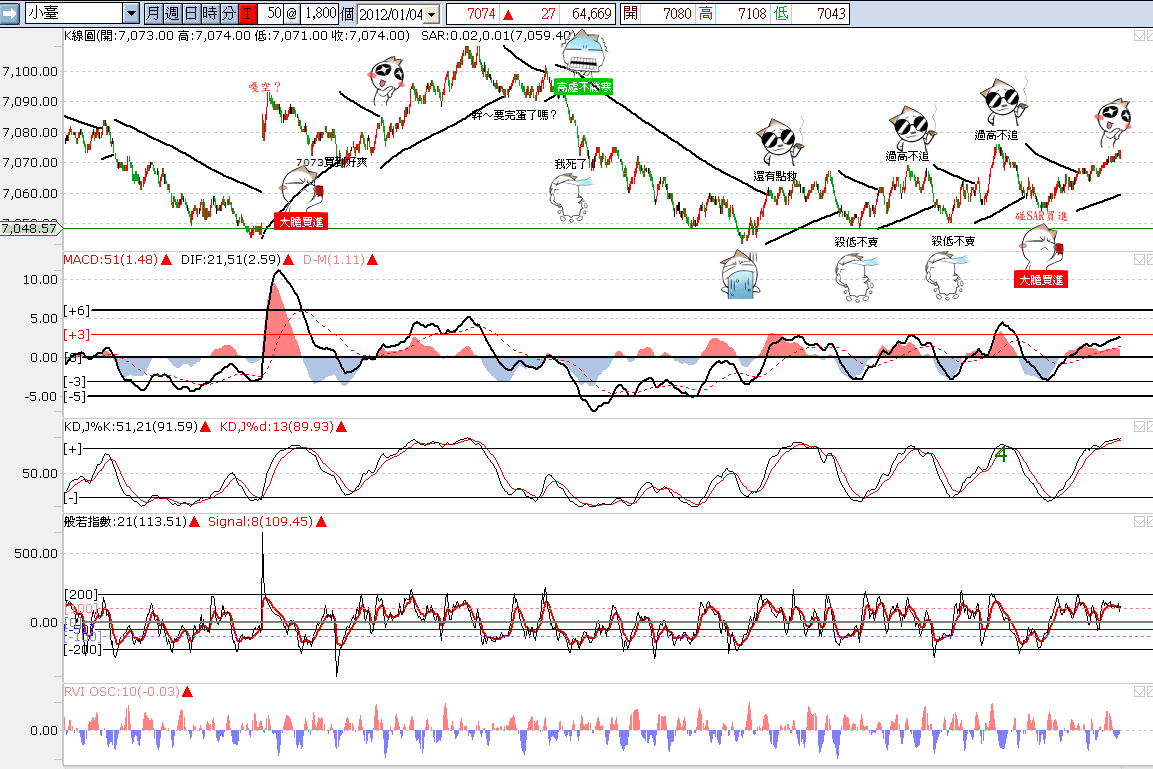Viewport: 1153px width, 769px height.
Task: Click the 小臺 symbol input field
Action: click(x=74, y=13)
